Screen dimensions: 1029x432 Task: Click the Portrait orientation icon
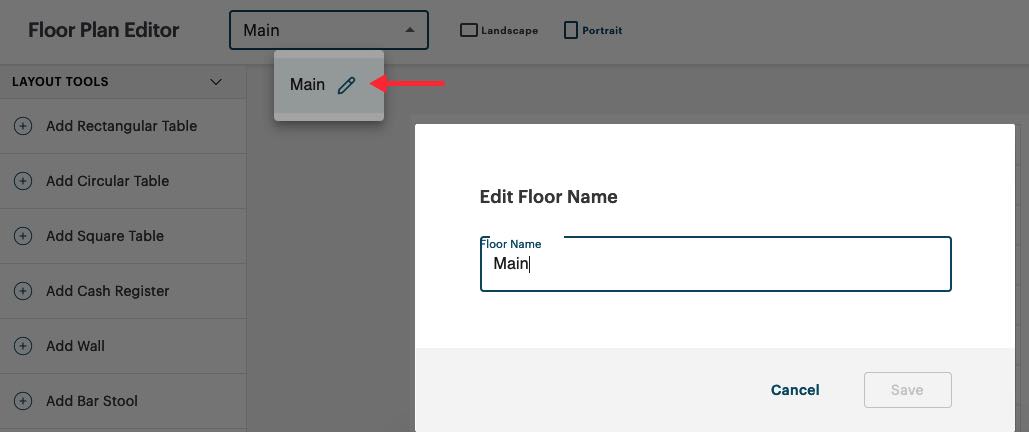coord(571,30)
